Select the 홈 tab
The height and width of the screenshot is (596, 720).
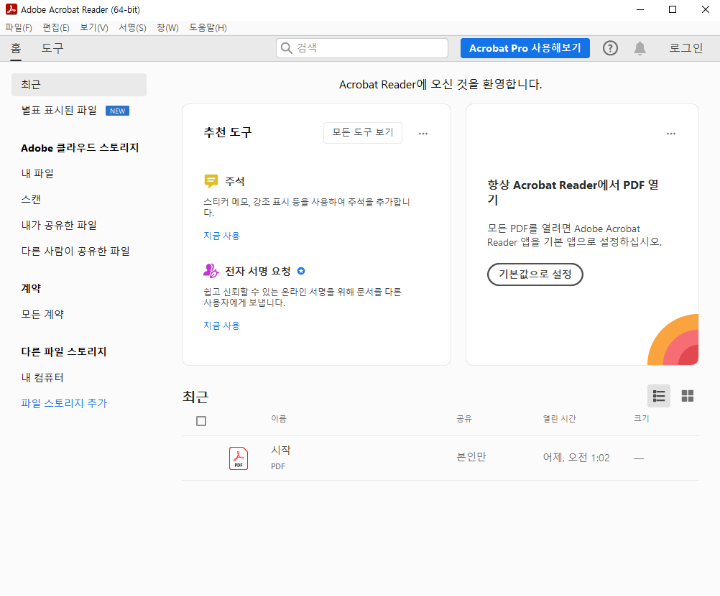(16, 48)
